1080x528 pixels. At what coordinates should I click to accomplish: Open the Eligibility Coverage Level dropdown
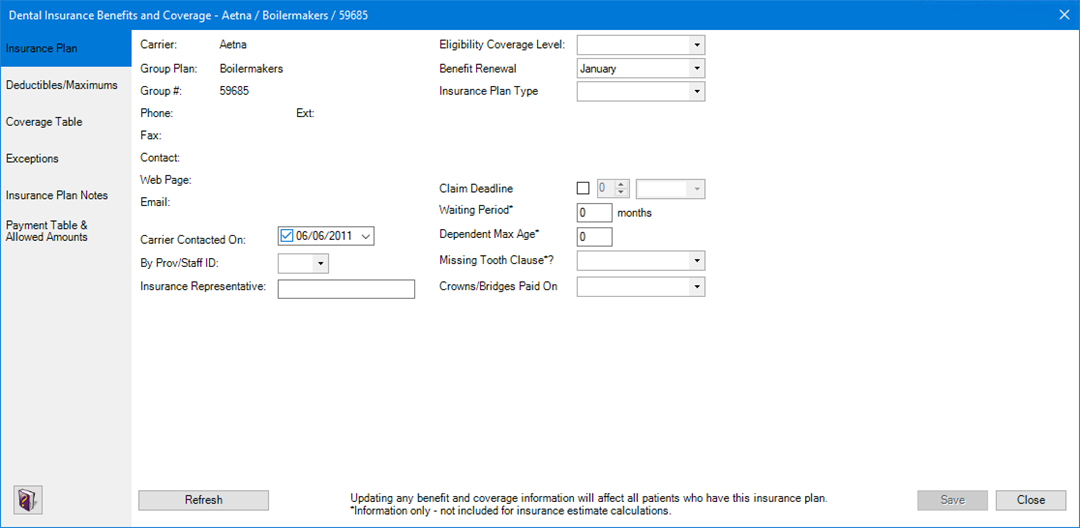click(x=696, y=45)
